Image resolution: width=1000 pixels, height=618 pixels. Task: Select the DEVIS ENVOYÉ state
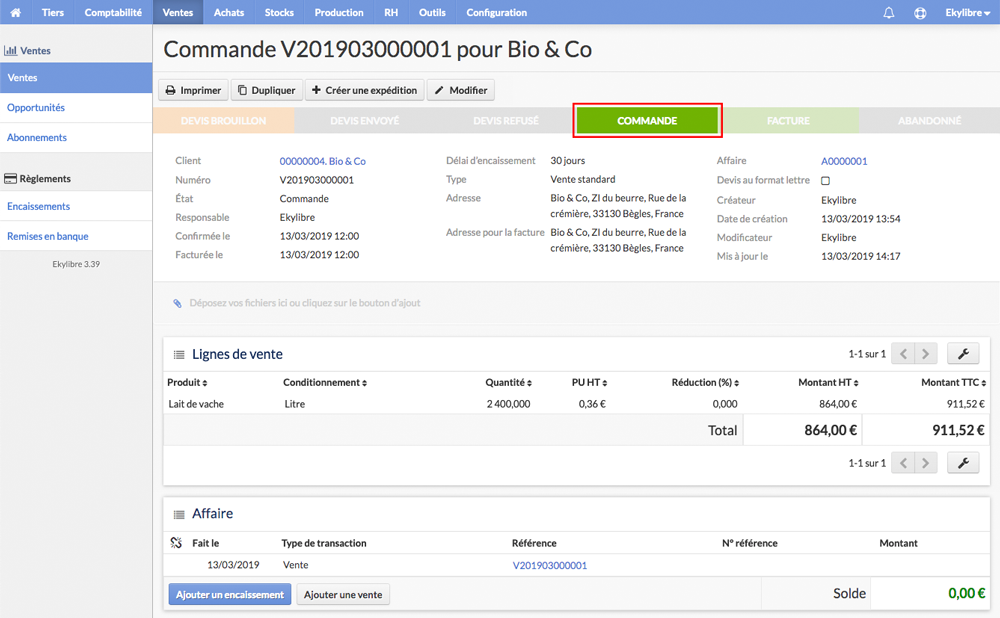click(x=365, y=121)
